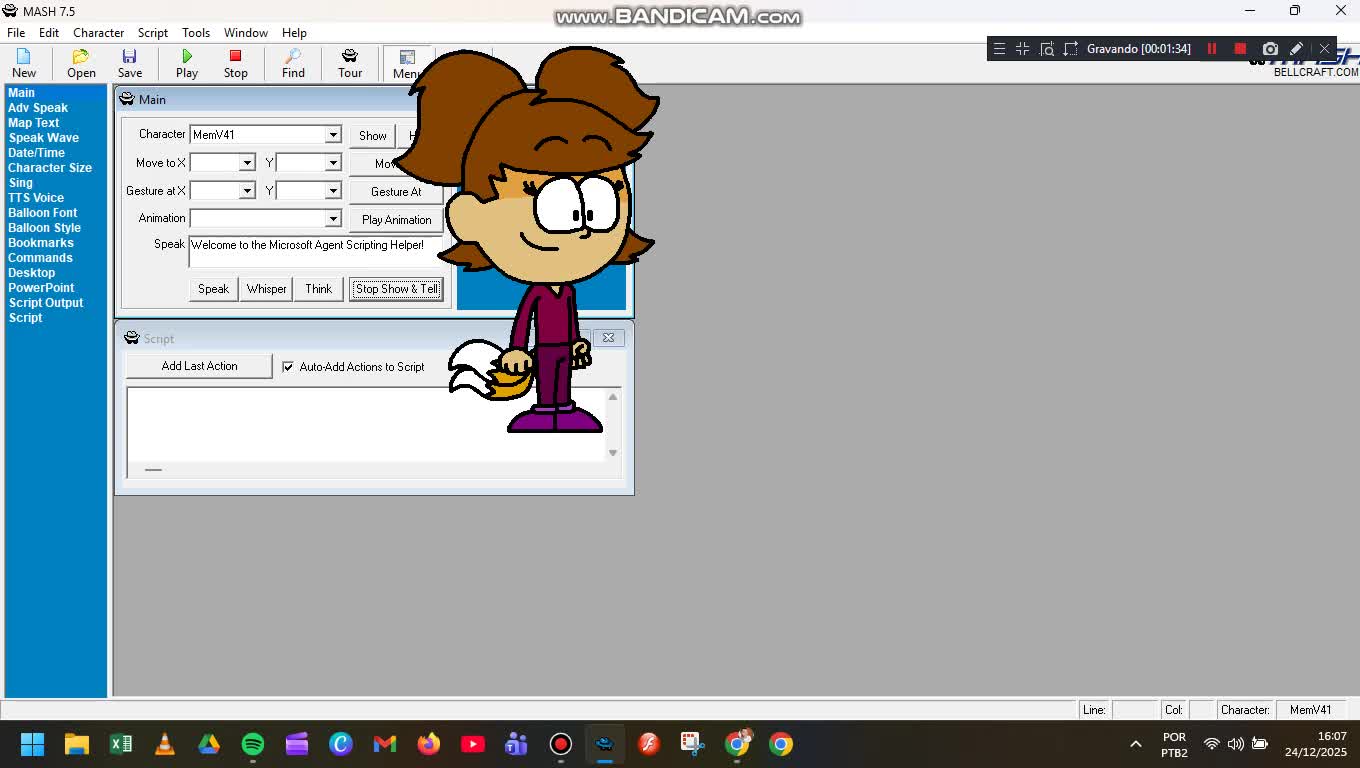Click the Find toolbar button
Viewport: 1360px width, 768px height.
pyautogui.click(x=293, y=63)
